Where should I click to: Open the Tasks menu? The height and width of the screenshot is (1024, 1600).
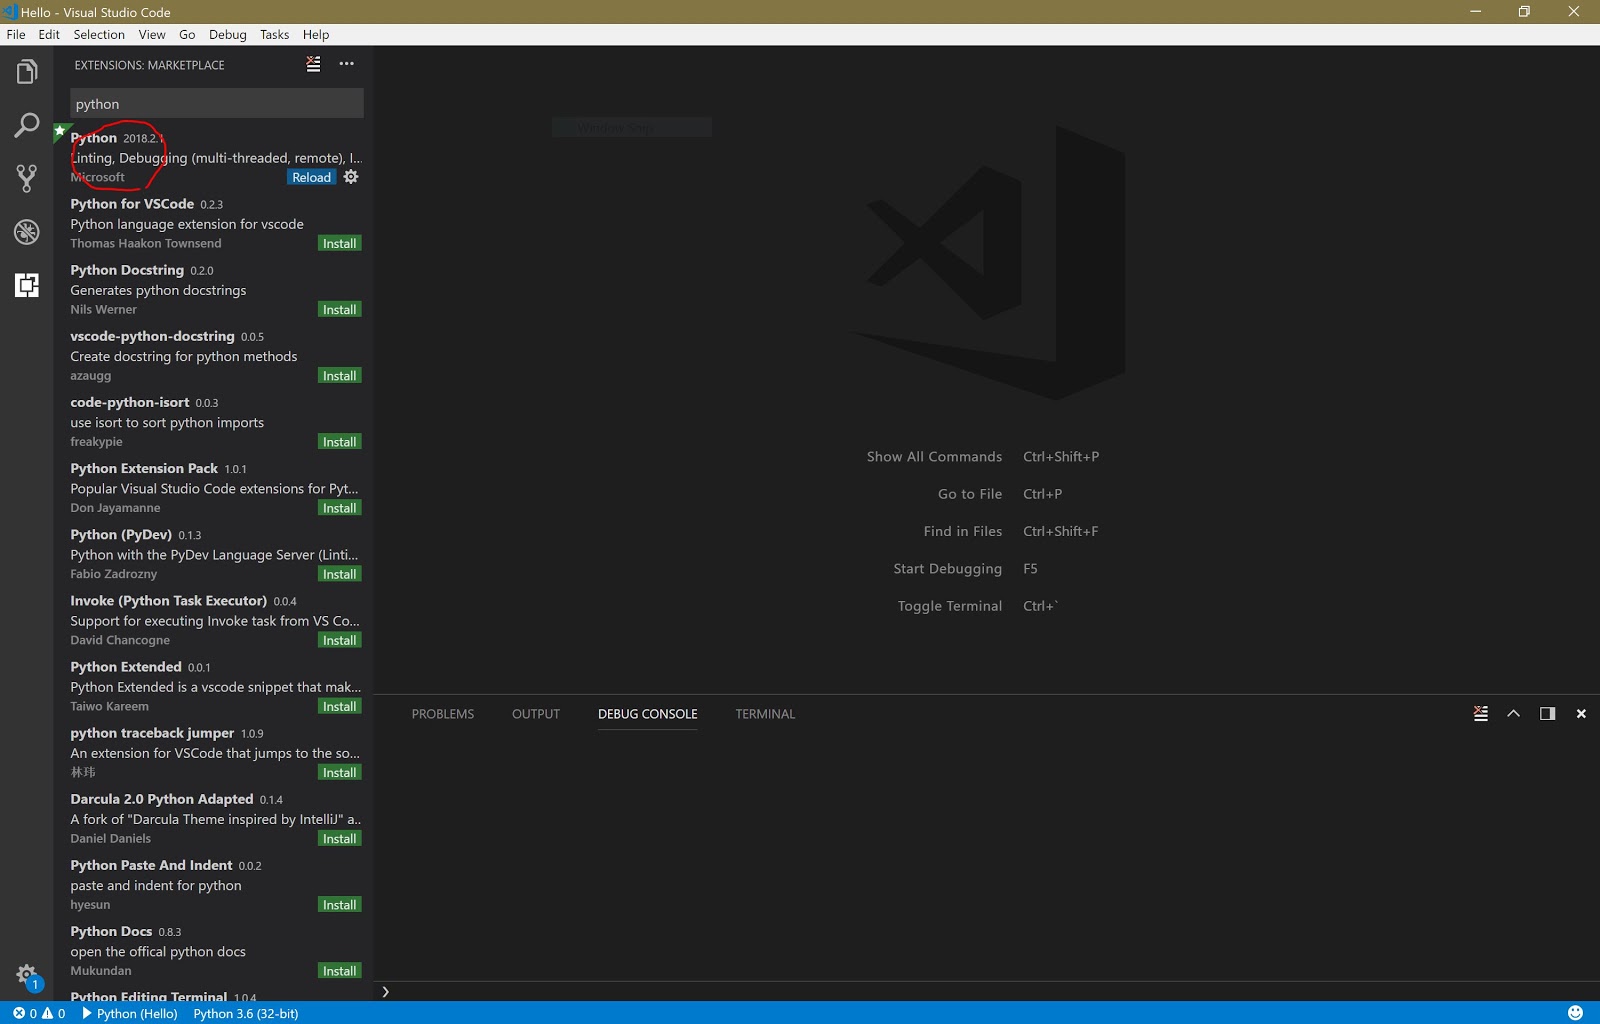pos(274,34)
